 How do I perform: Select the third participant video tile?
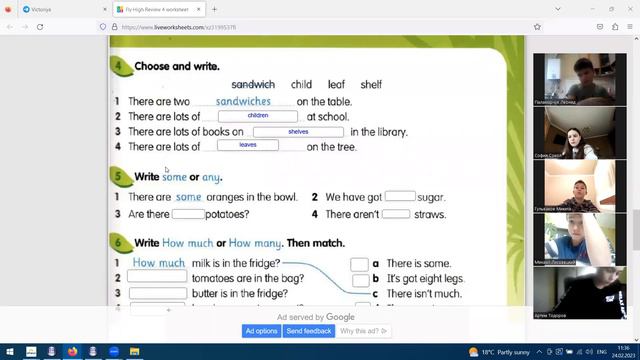click(580, 186)
